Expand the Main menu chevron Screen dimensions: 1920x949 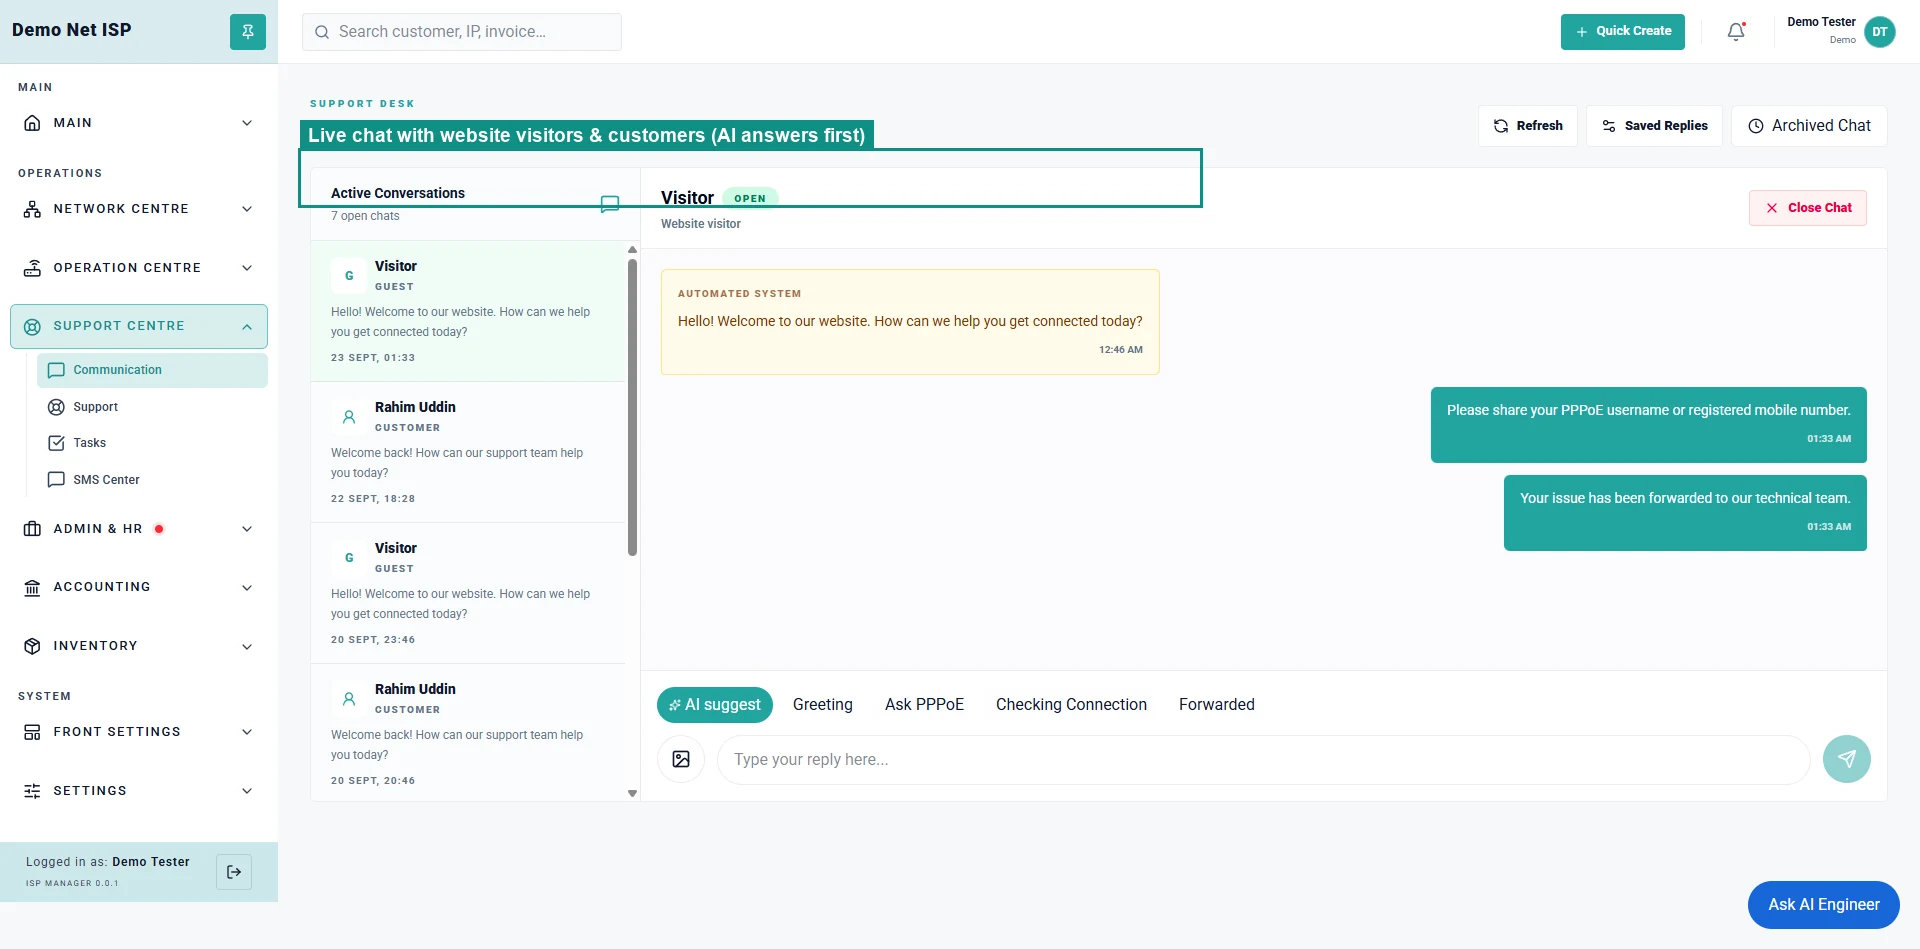[x=247, y=123]
